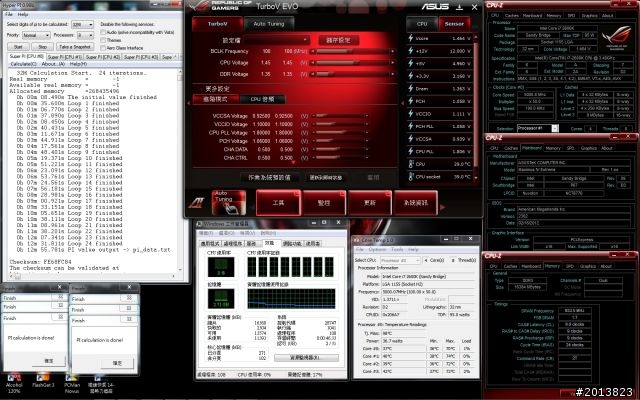Click the DDR Voltage increase arrow
The image size is (640, 400).
[x=393, y=74]
